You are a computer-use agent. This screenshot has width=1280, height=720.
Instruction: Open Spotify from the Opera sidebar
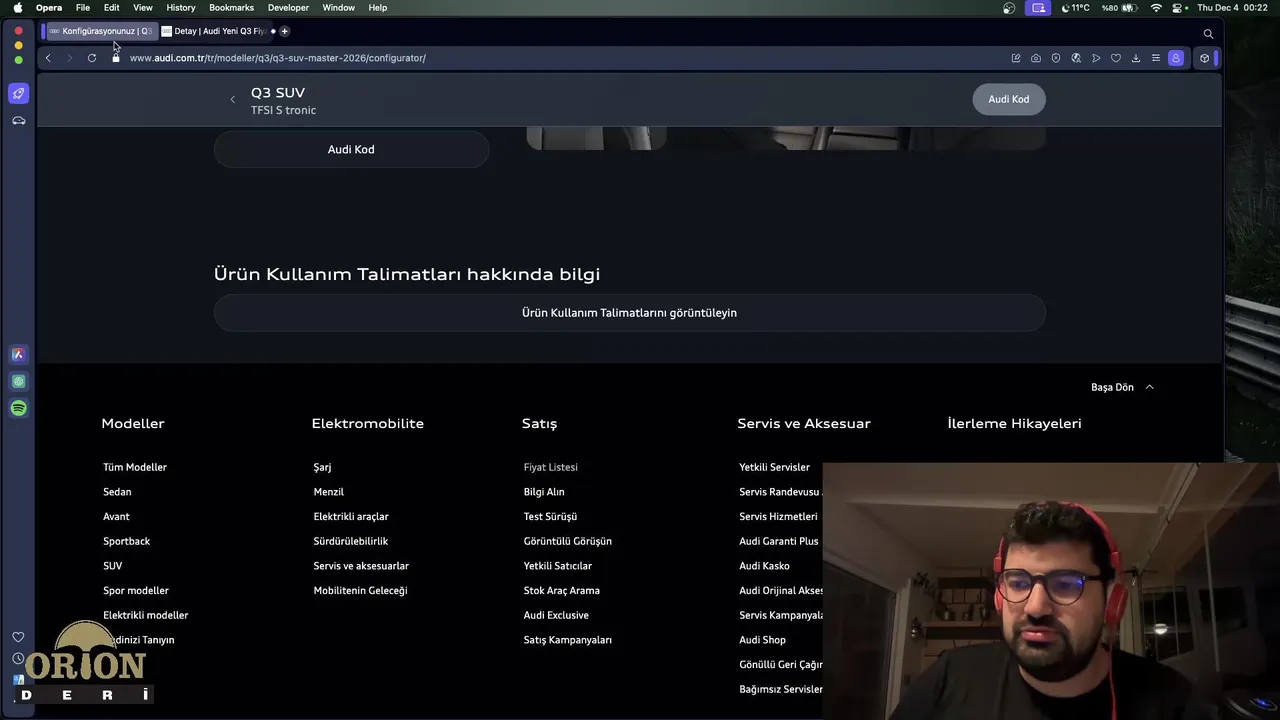(18, 408)
